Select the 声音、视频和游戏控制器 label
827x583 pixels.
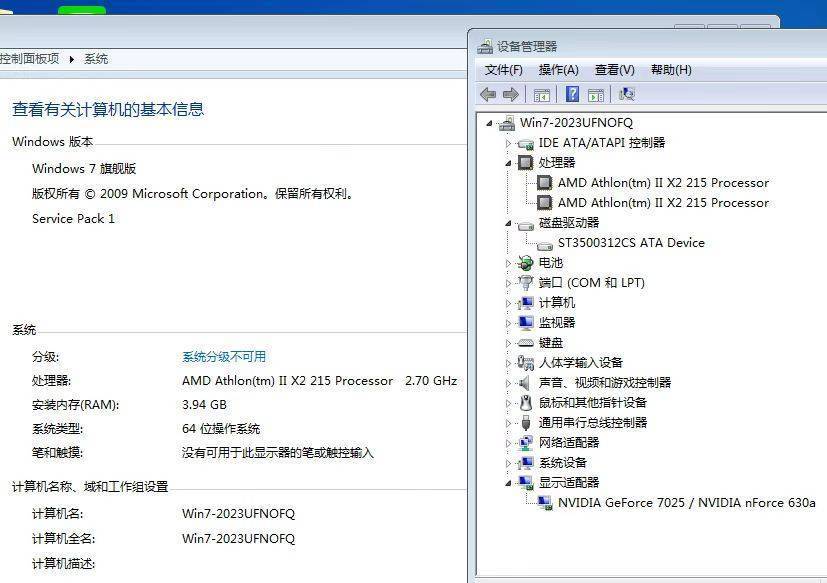605,383
